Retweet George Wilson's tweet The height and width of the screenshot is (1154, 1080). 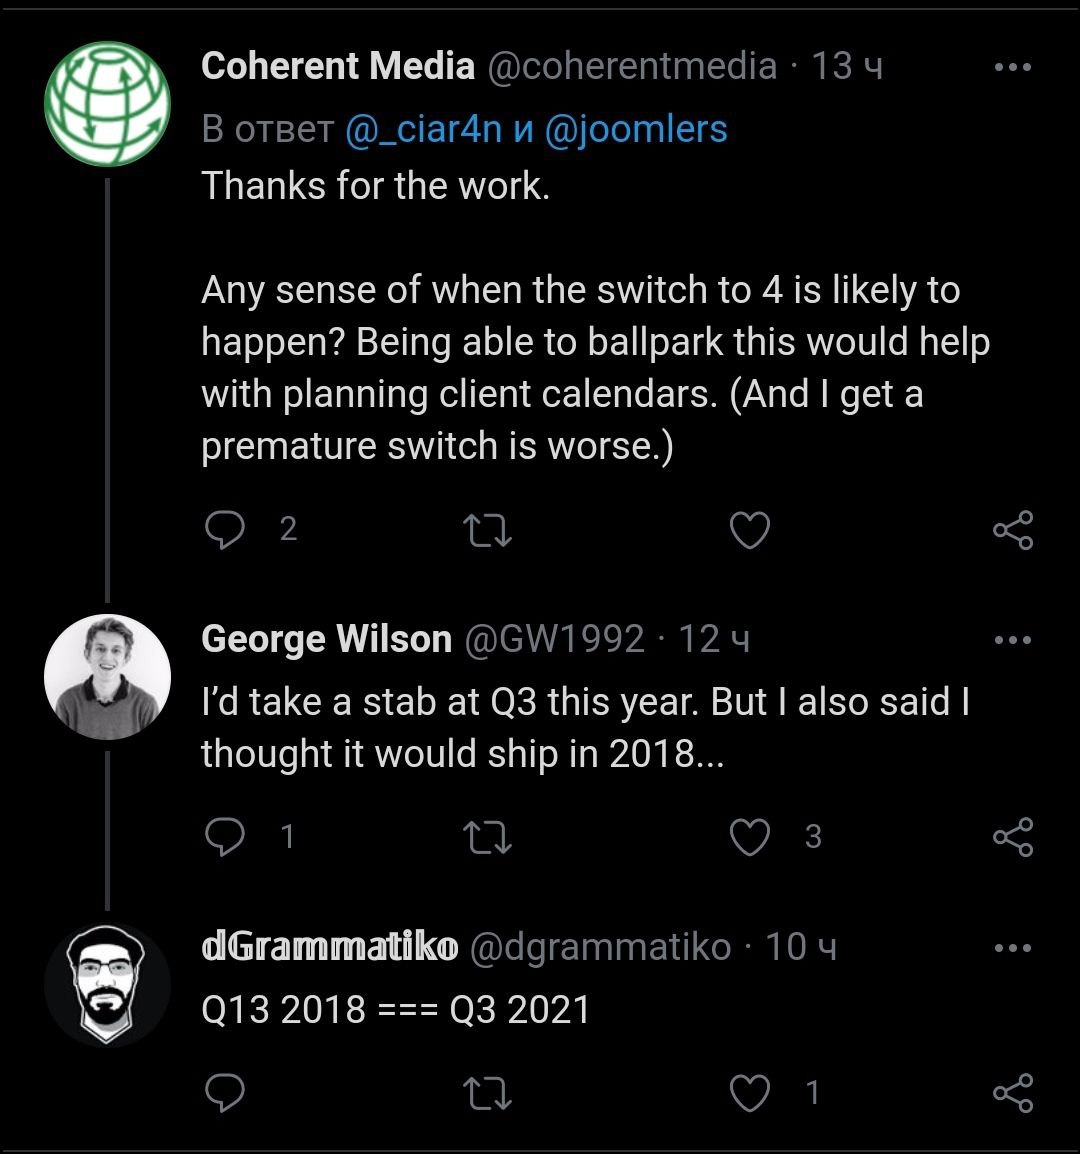[490, 837]
